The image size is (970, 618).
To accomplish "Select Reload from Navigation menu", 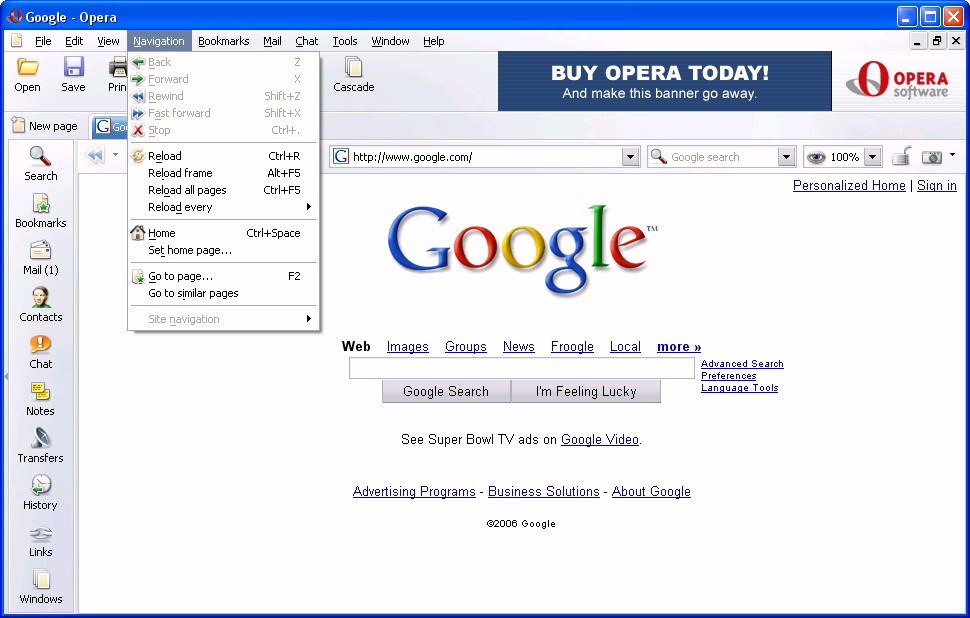I will tap(223, 156).
